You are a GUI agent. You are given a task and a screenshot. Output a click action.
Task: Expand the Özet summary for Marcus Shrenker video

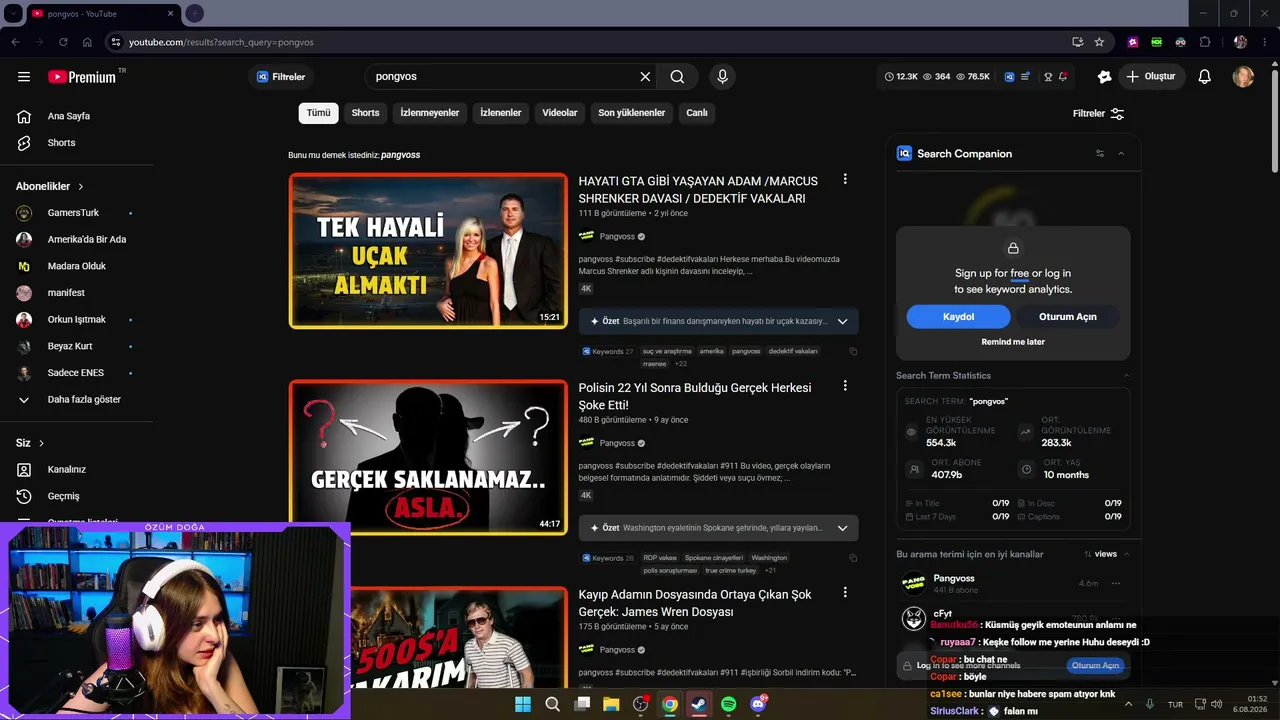click(x=718, y=321)
